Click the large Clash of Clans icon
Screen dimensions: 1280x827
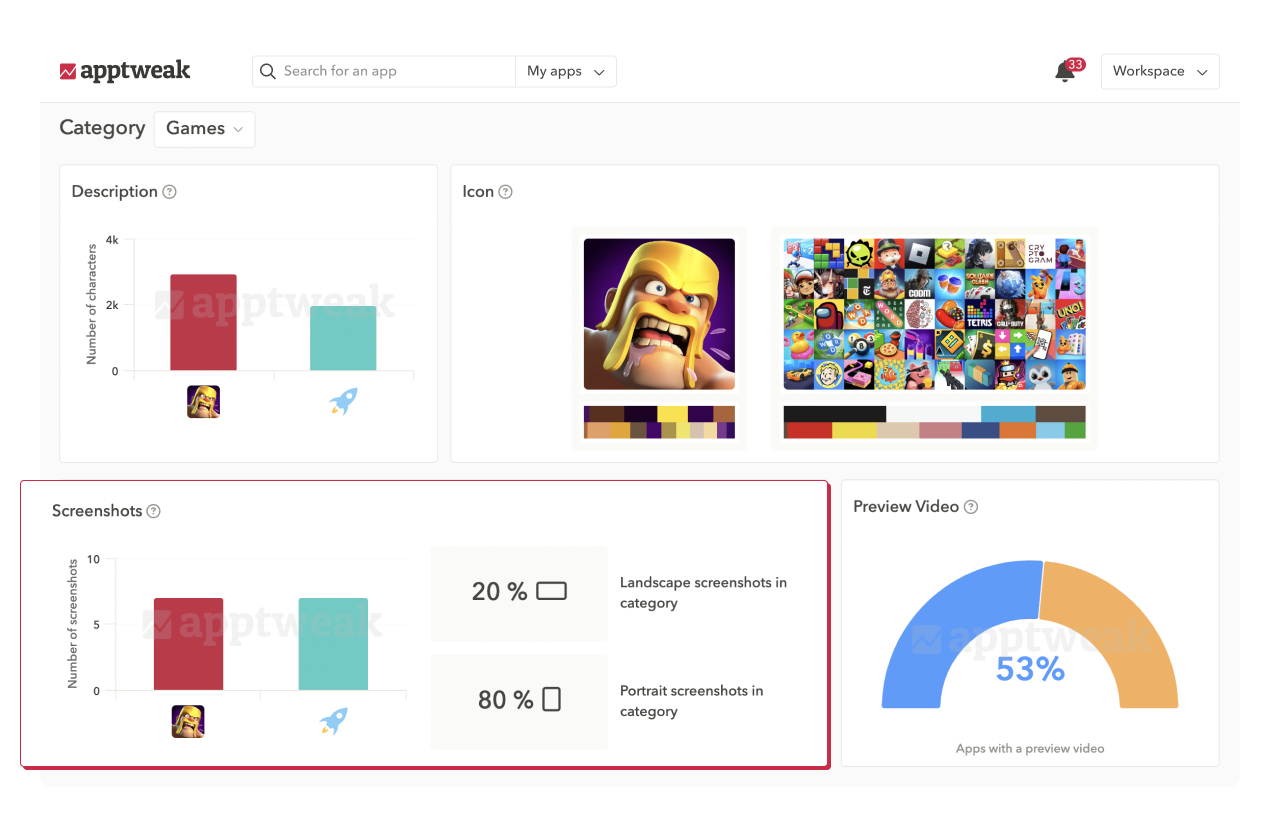click(659, 314)
